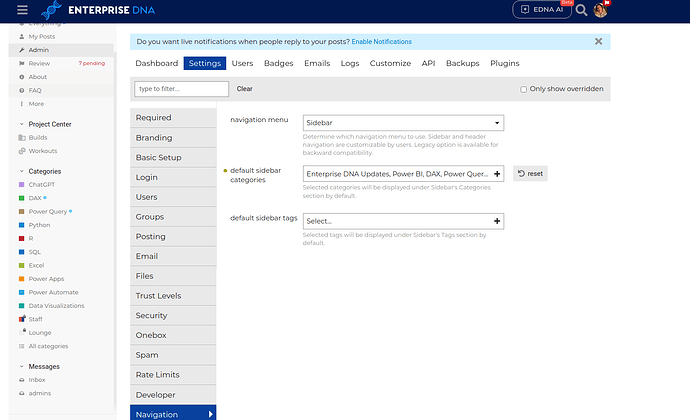
Task: Open the Rate Limits settings category
Action: (173, 375)
